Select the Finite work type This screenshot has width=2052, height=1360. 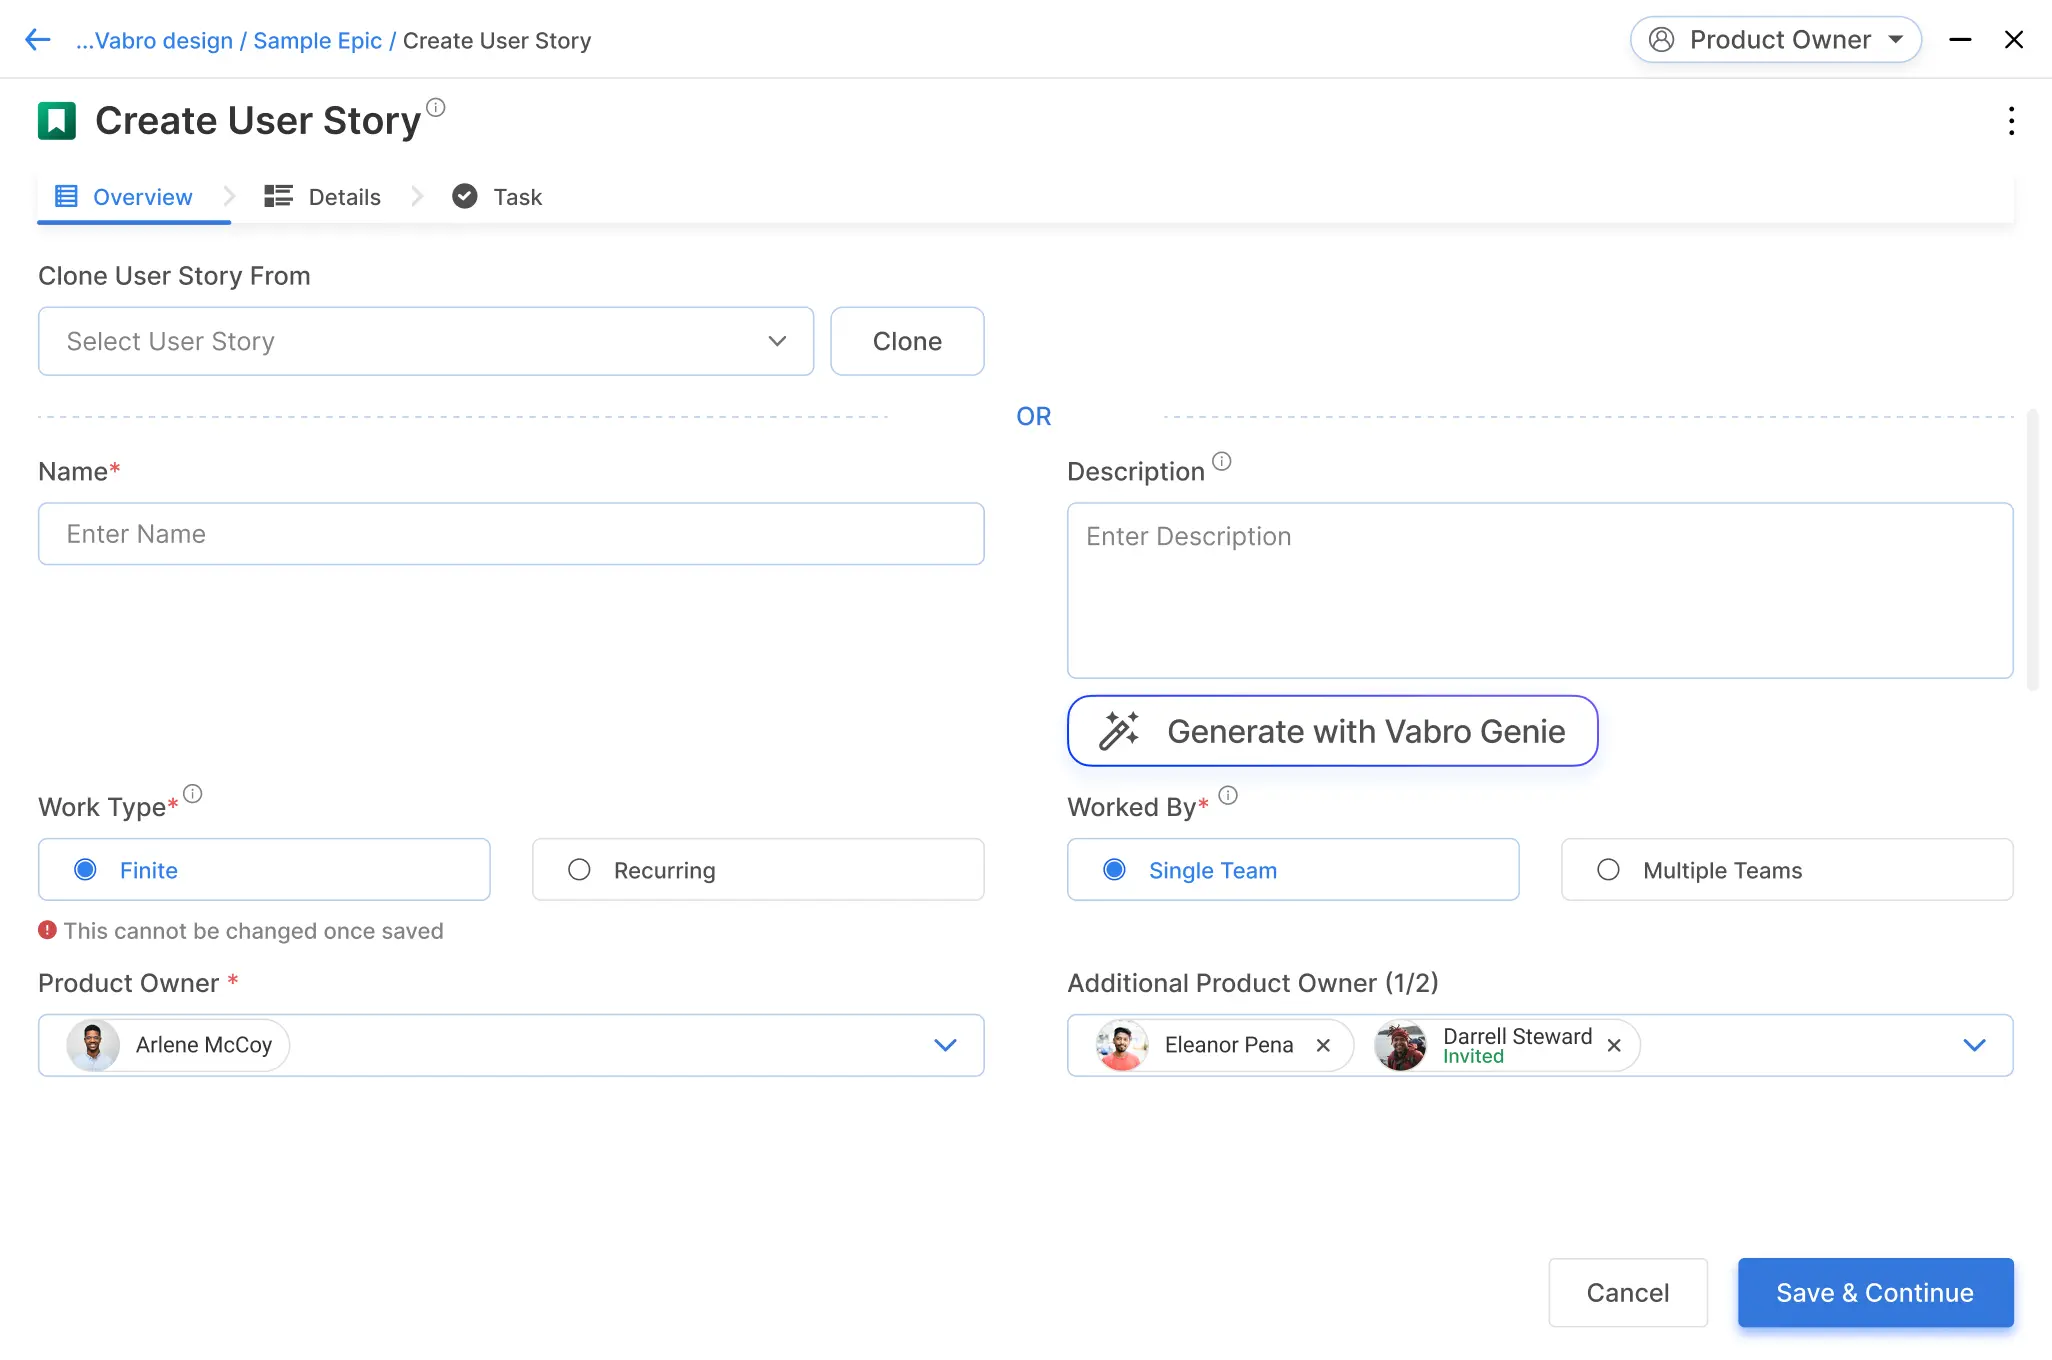(264, 870)
